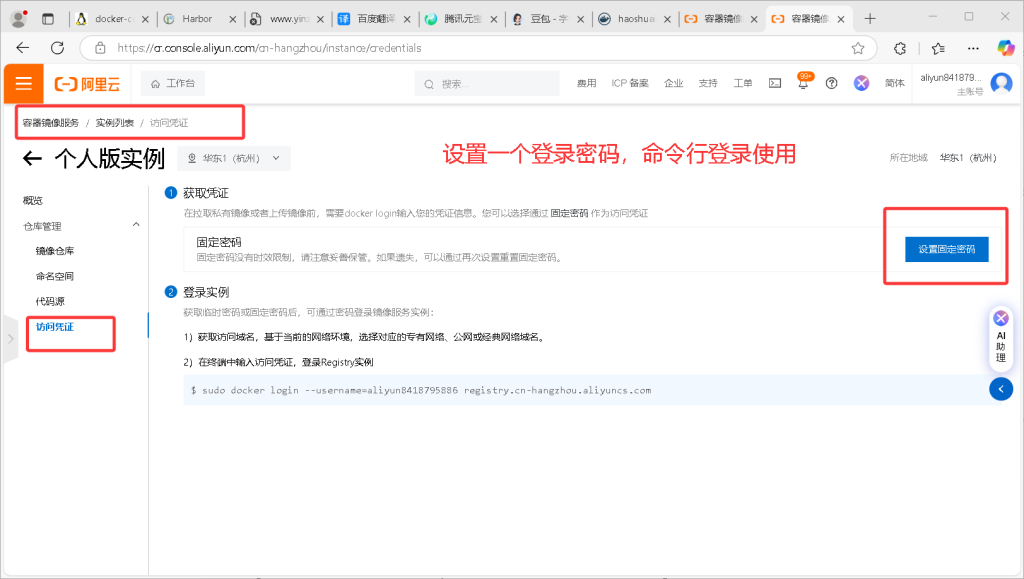
Task: Select 镜像仓库 in the sidebar
Action: [55, 251]
